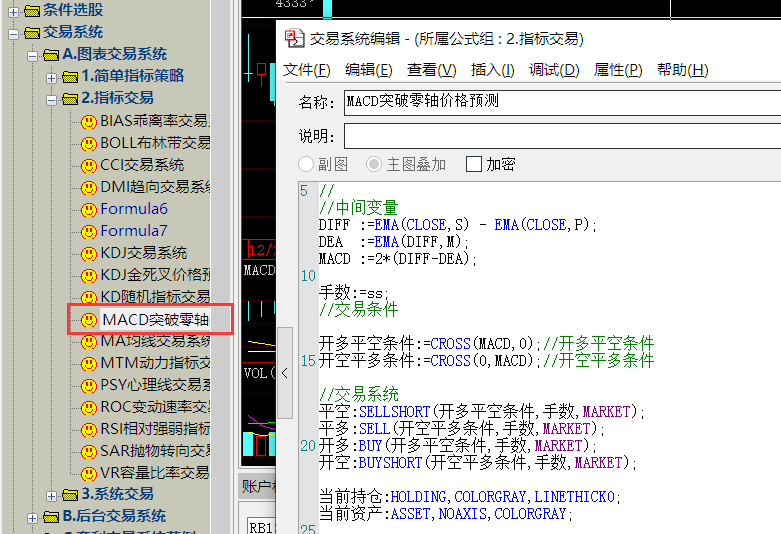Click the 平空:SELLSHORT code line
Viewport: 781px width, 534px height.
[x=481, y=411]
